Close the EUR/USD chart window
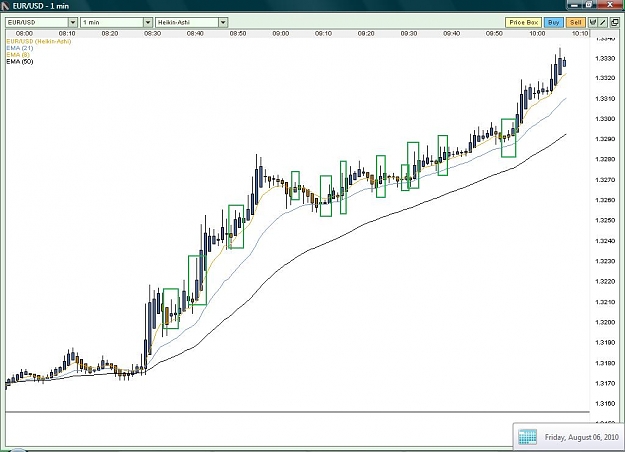This screenshot has height=452, width=625. tap(610, 4)
